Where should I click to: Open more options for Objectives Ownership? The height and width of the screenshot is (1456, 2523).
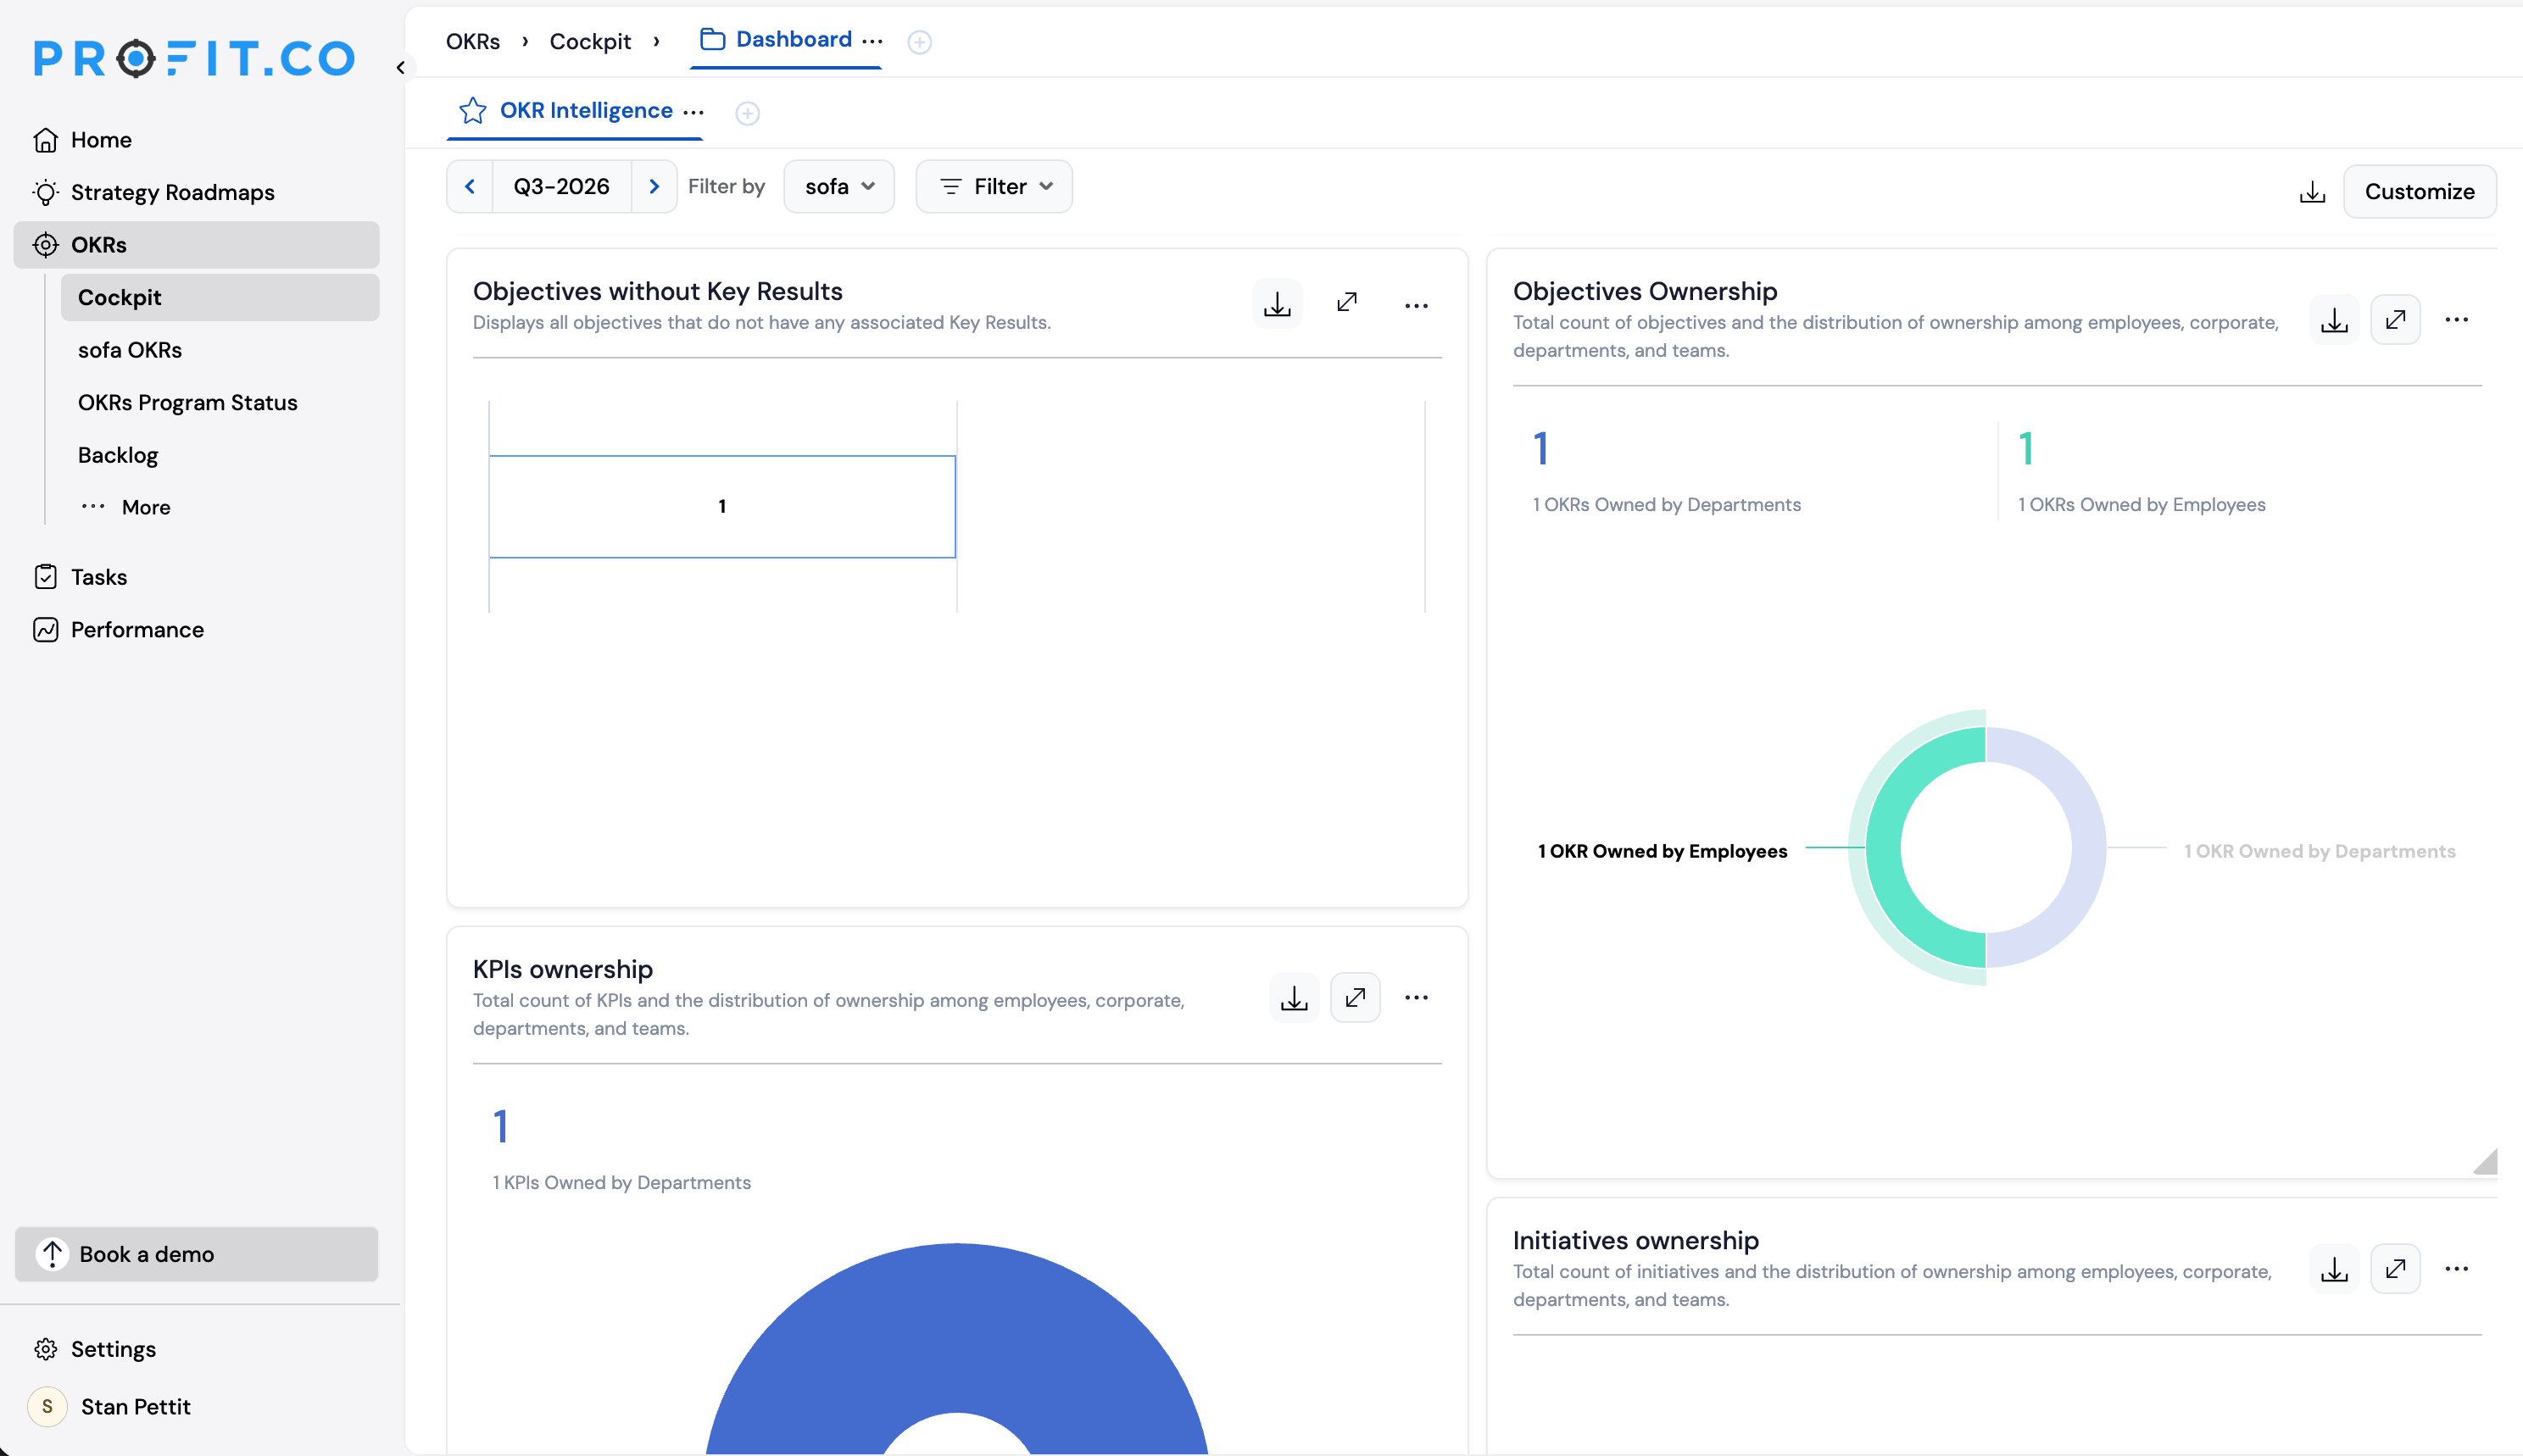(2457, 320)
